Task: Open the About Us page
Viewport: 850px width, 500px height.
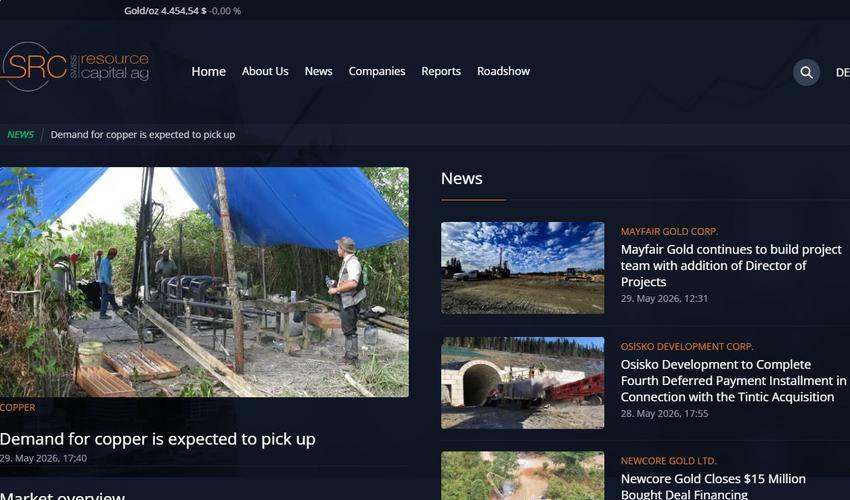Action: 265,71
